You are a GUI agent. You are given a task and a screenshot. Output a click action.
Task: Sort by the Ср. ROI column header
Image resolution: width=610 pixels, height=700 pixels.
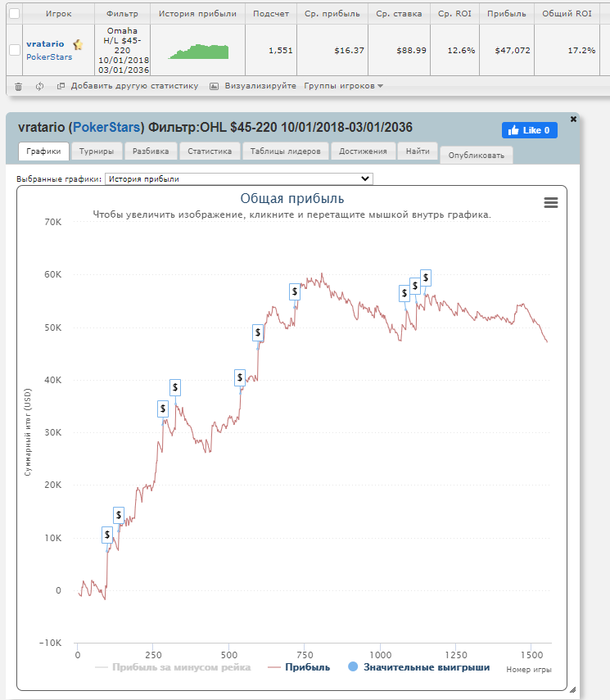455,13
